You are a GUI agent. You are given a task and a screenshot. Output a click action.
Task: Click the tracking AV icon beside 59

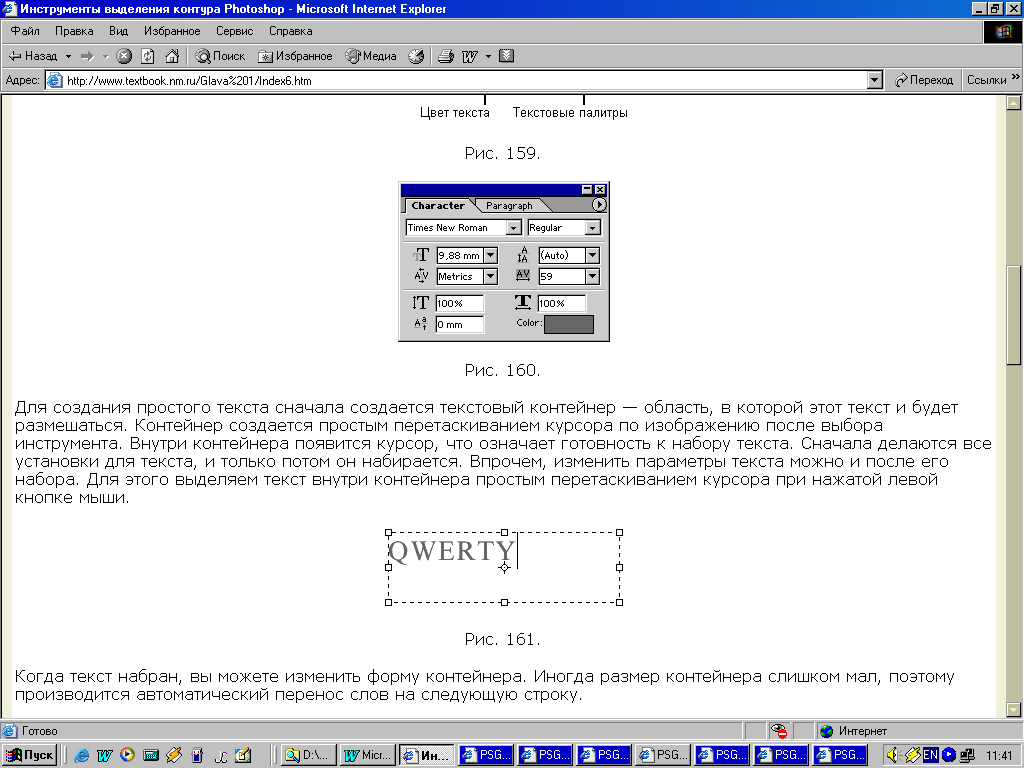tap(522, 276)
